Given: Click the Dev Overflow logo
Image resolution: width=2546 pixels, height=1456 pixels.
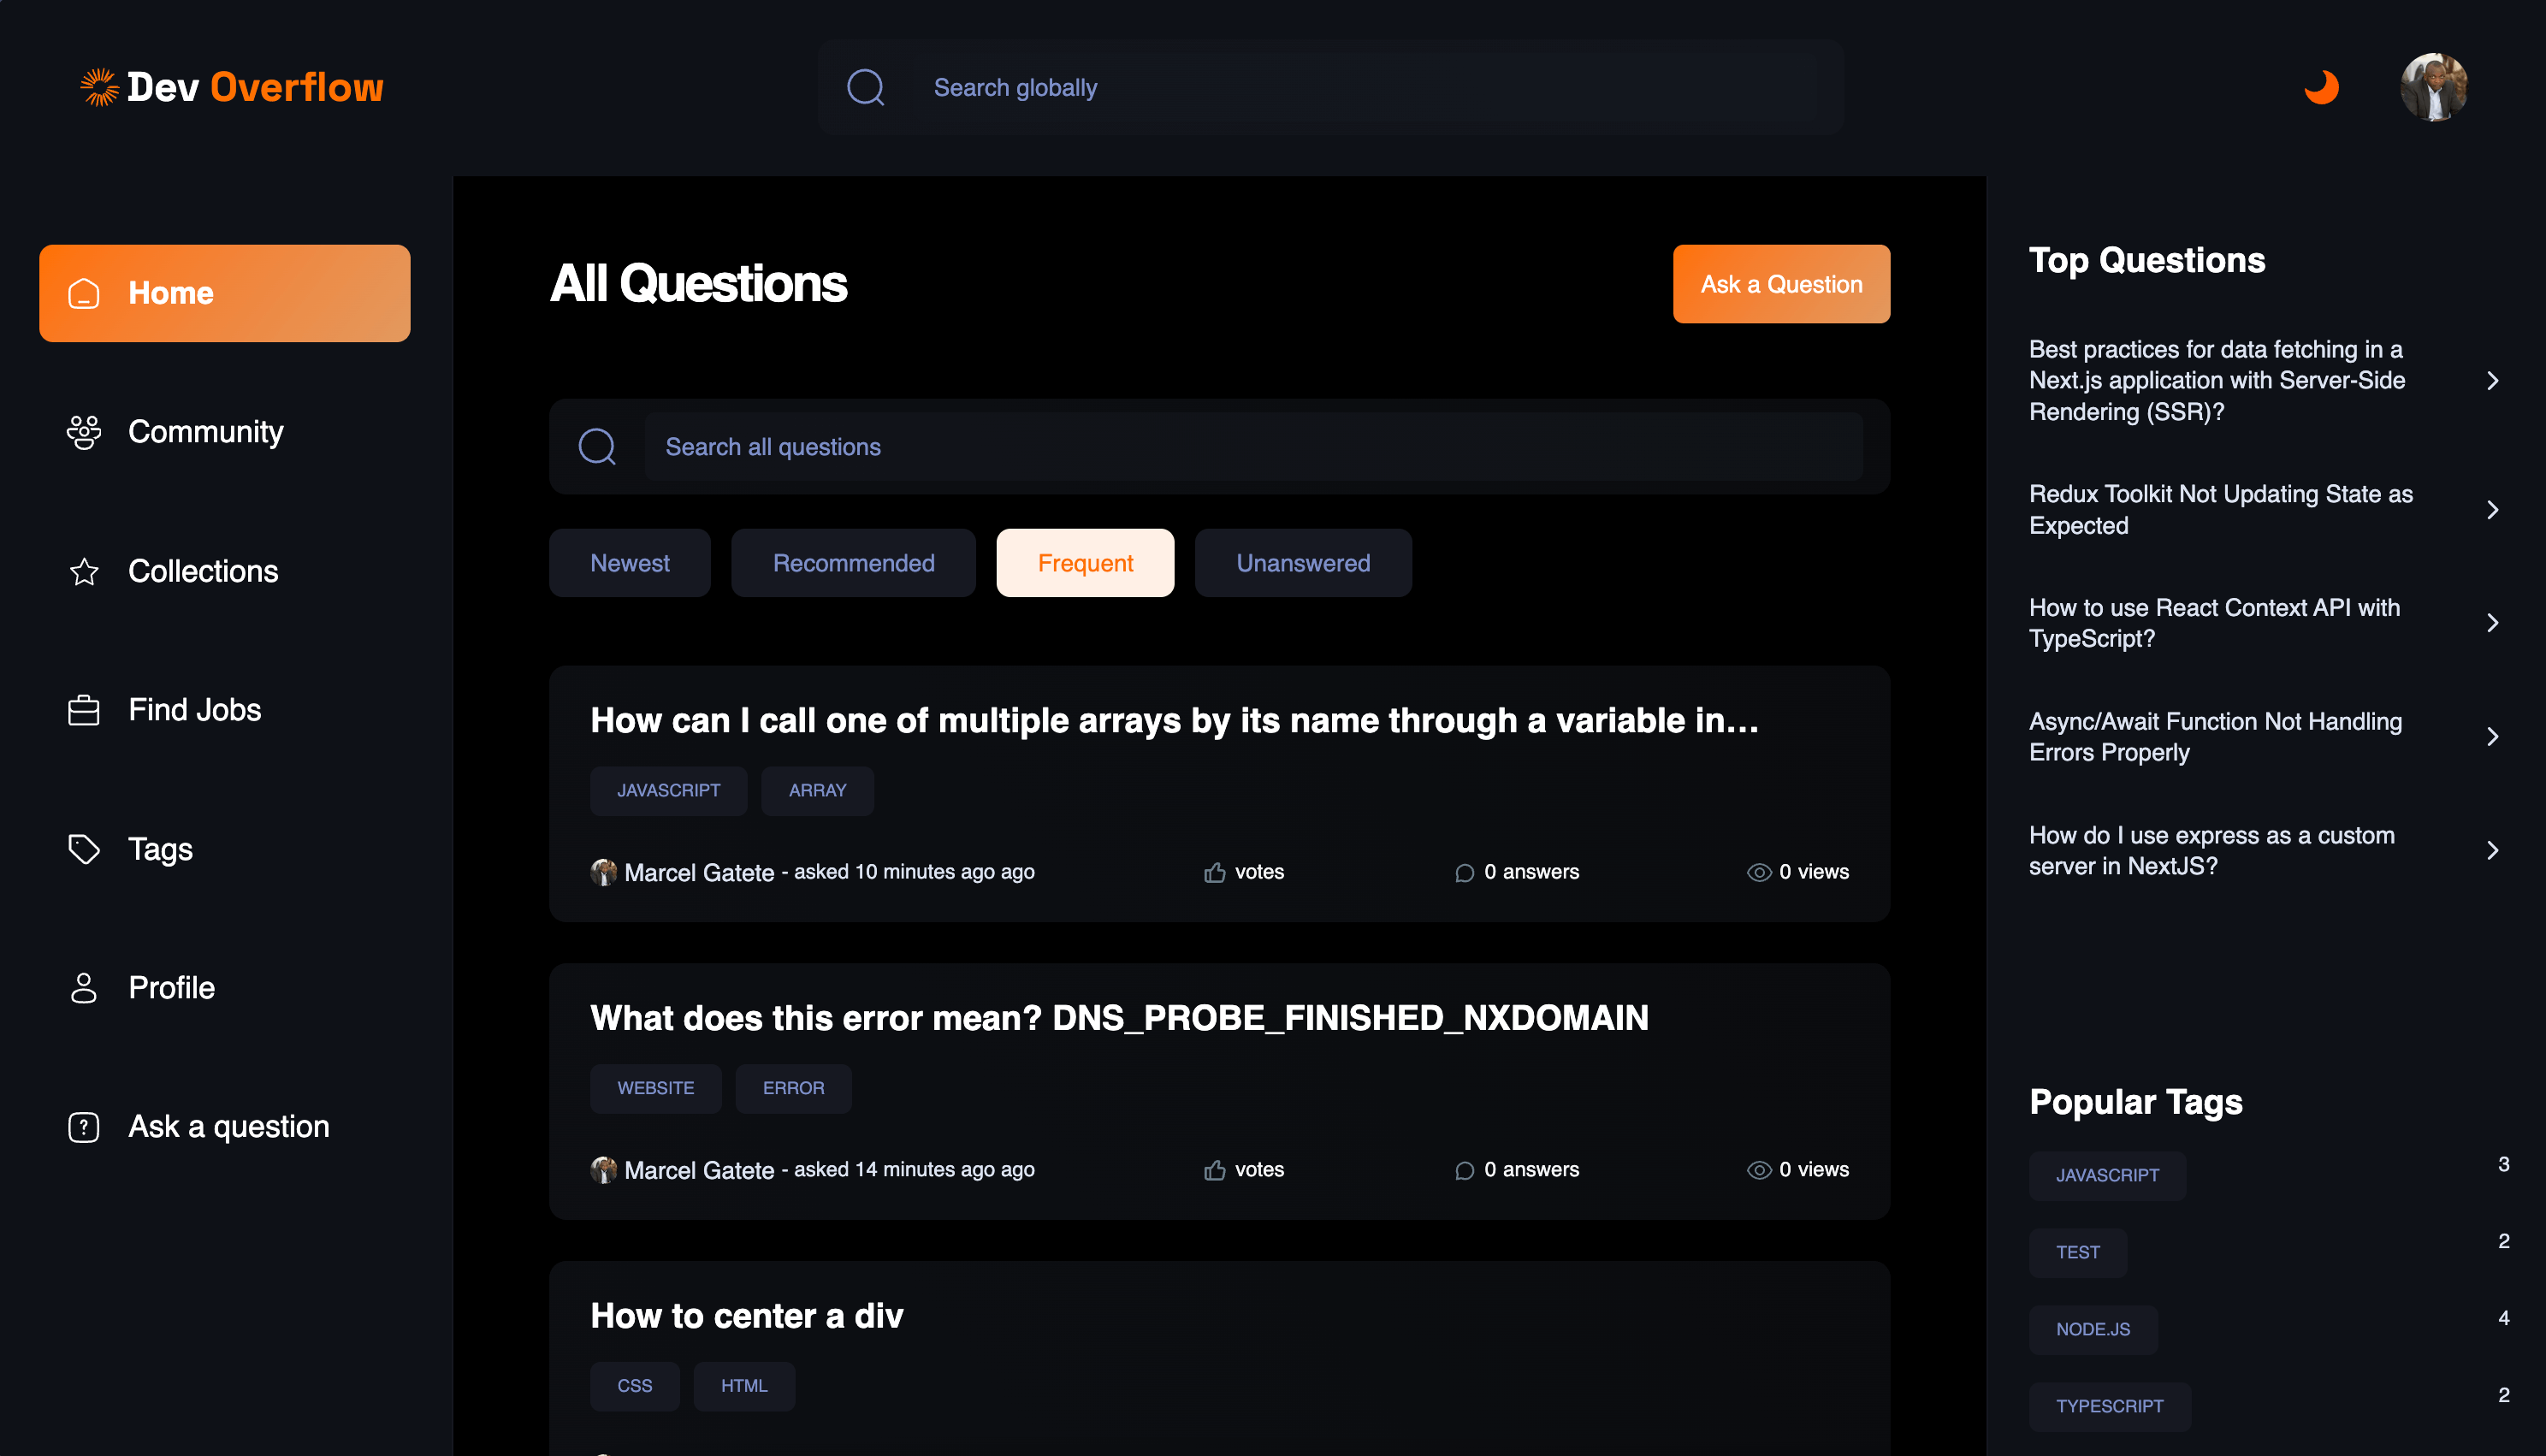Looking at the screenshot, I should pos(232,87).
